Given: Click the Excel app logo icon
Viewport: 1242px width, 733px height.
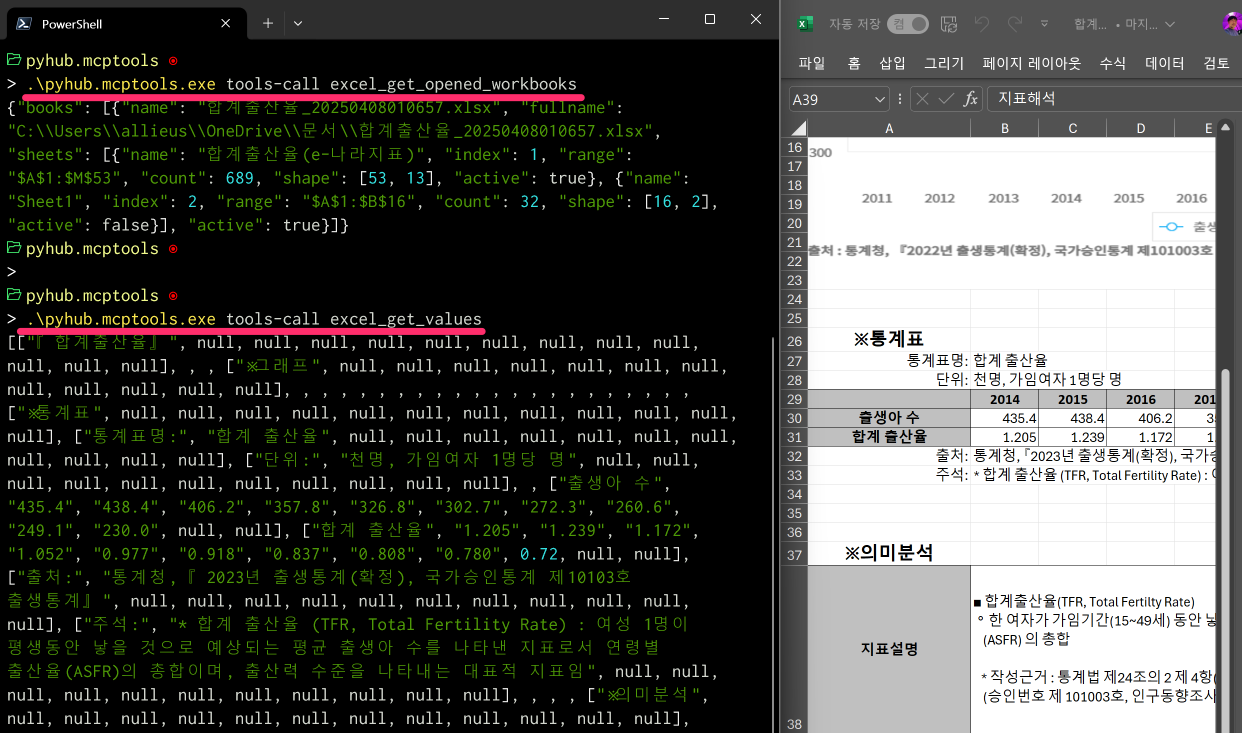Looking at the screenshot, I should pyautogui.click(x=806, y=24).
